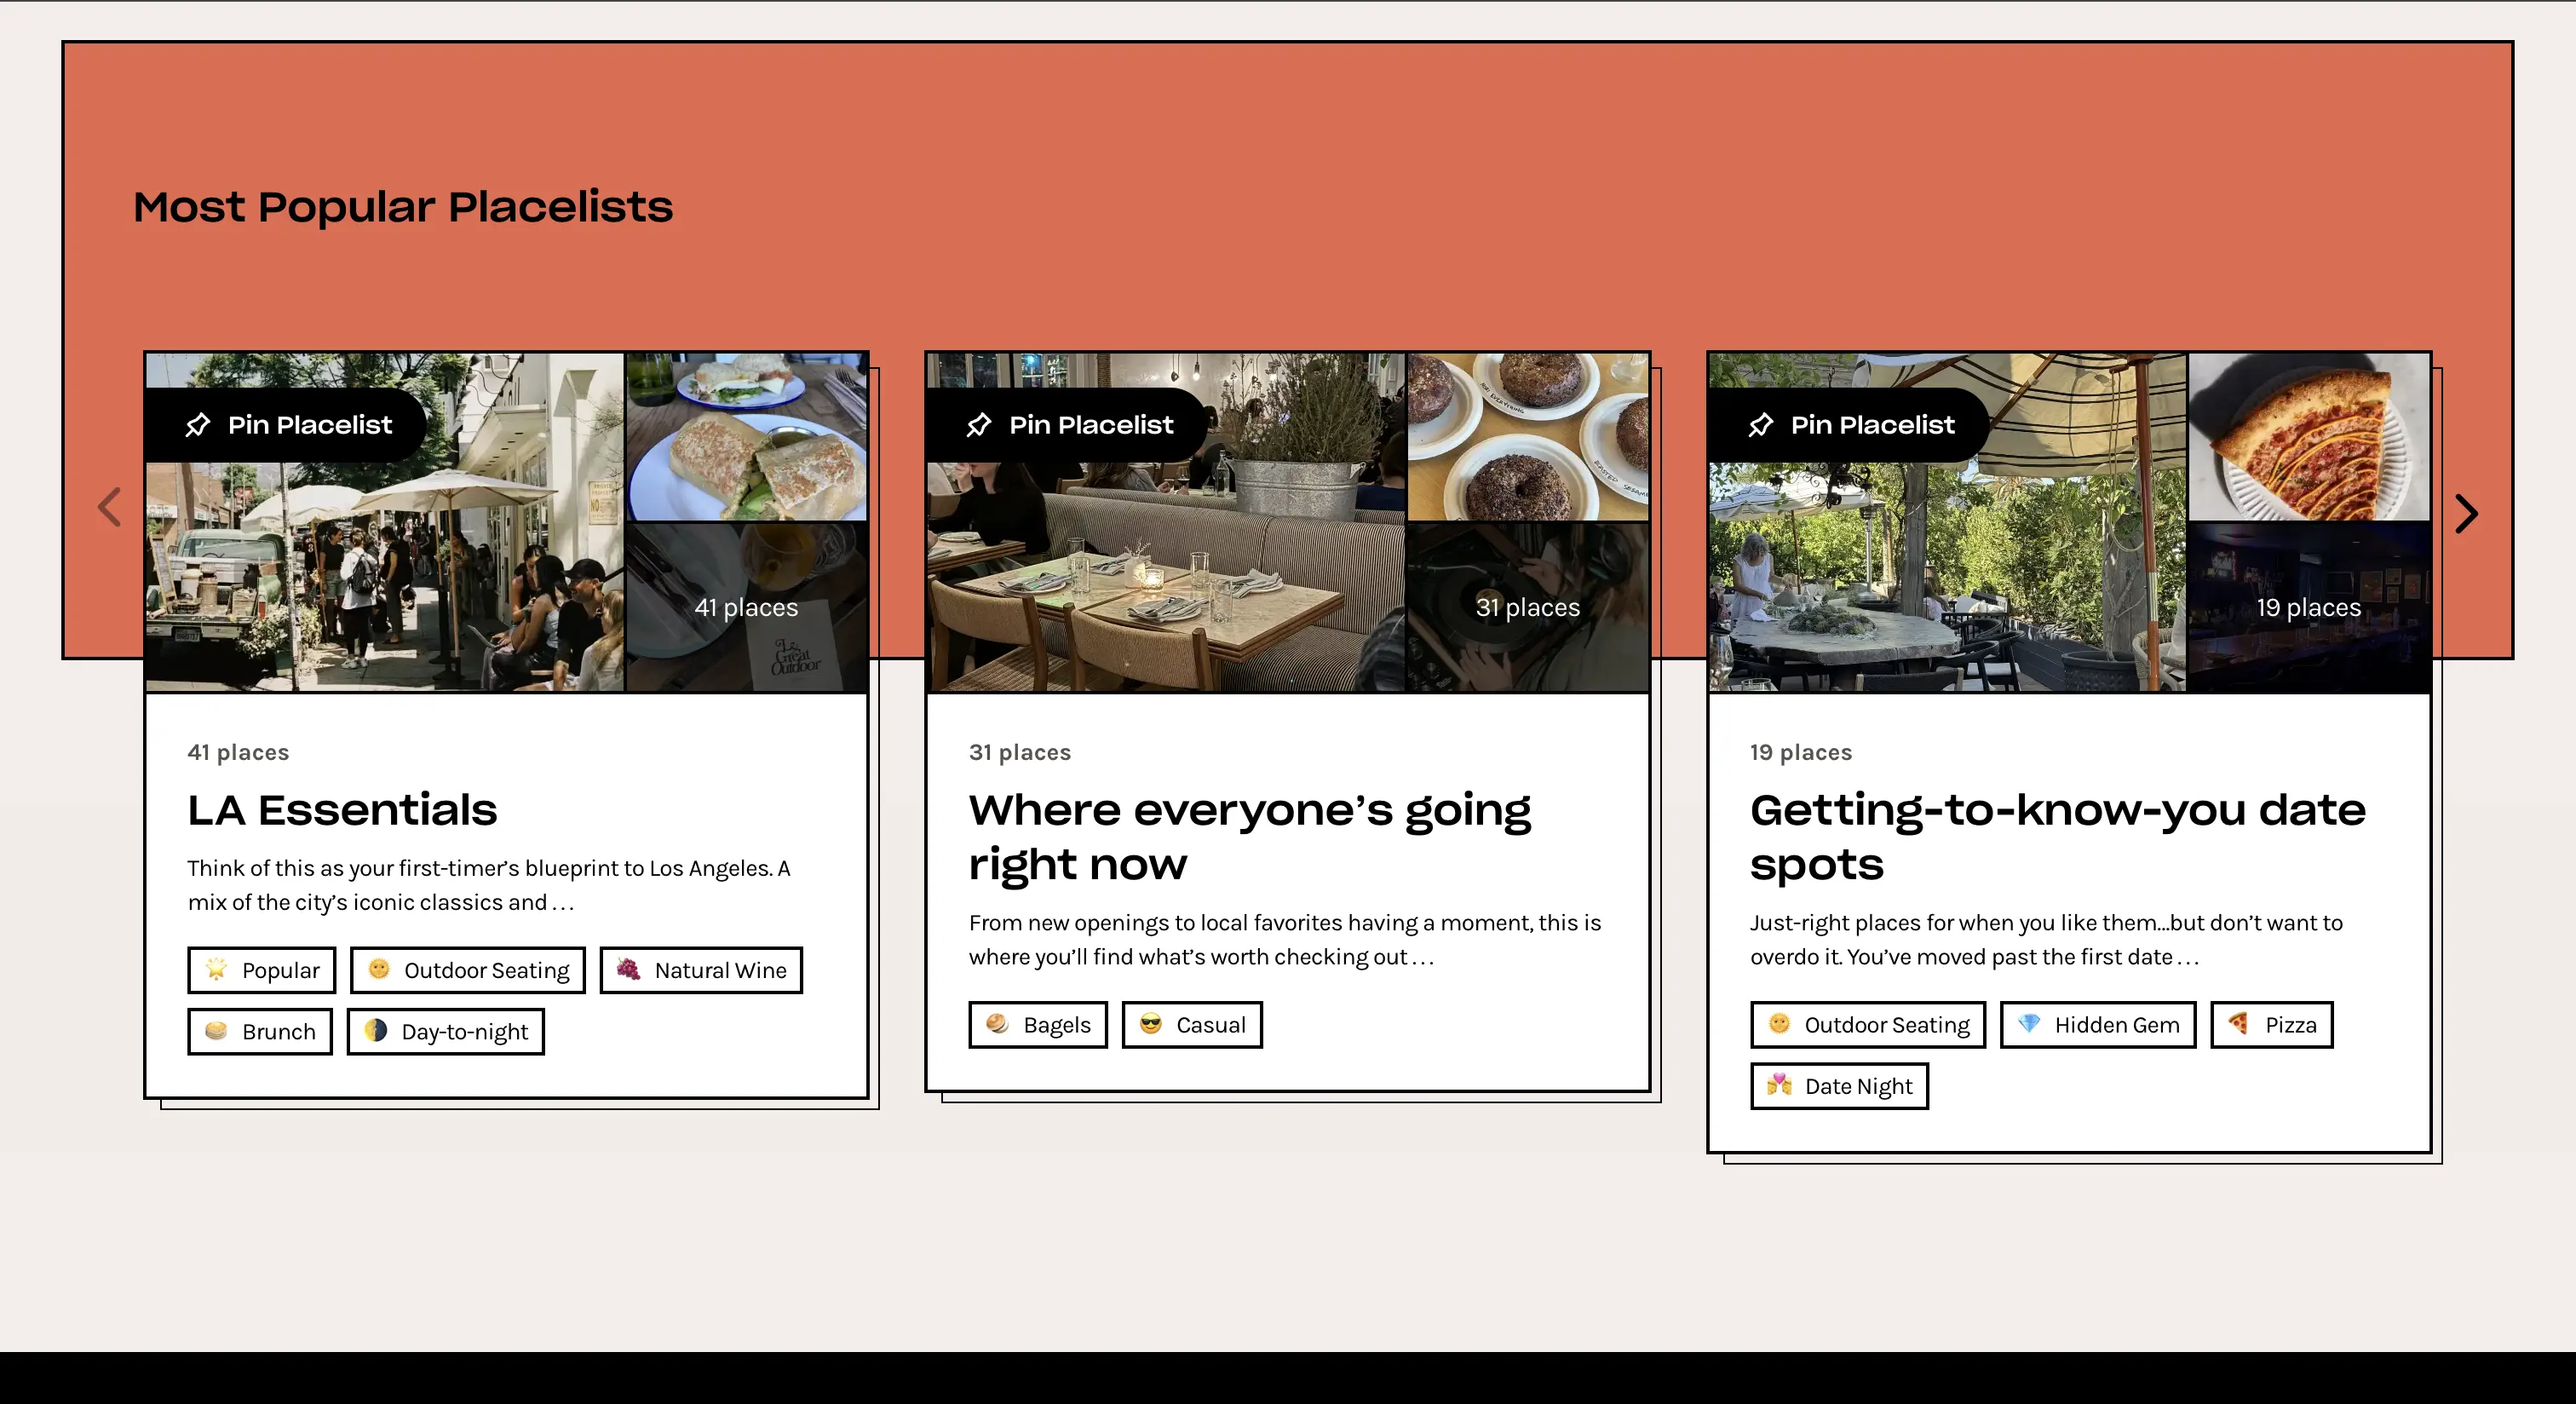Select the Pizza slice tag
Image resolution: width=2576 pixels, height=1404 pixels.
[x=2272, y=1025]
